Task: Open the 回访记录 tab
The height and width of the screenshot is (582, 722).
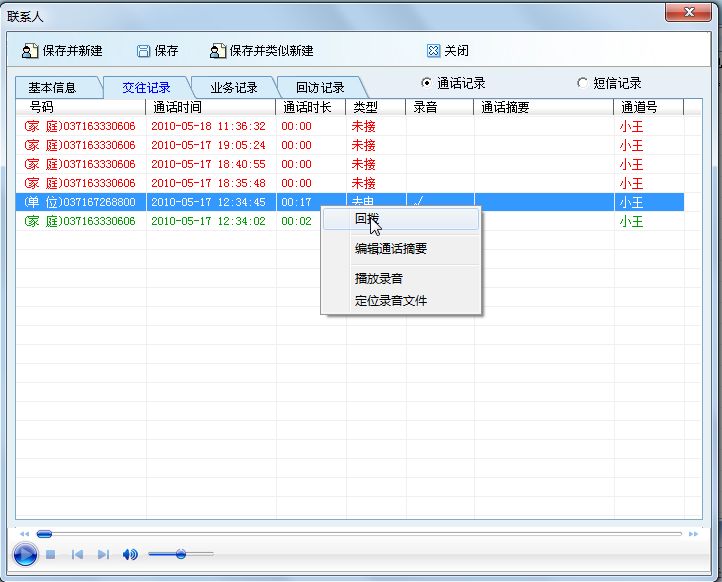Action: (319, 88)
